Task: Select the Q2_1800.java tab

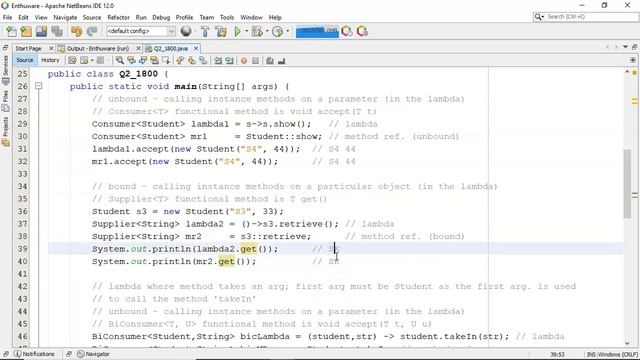Action: coord(171,49)
